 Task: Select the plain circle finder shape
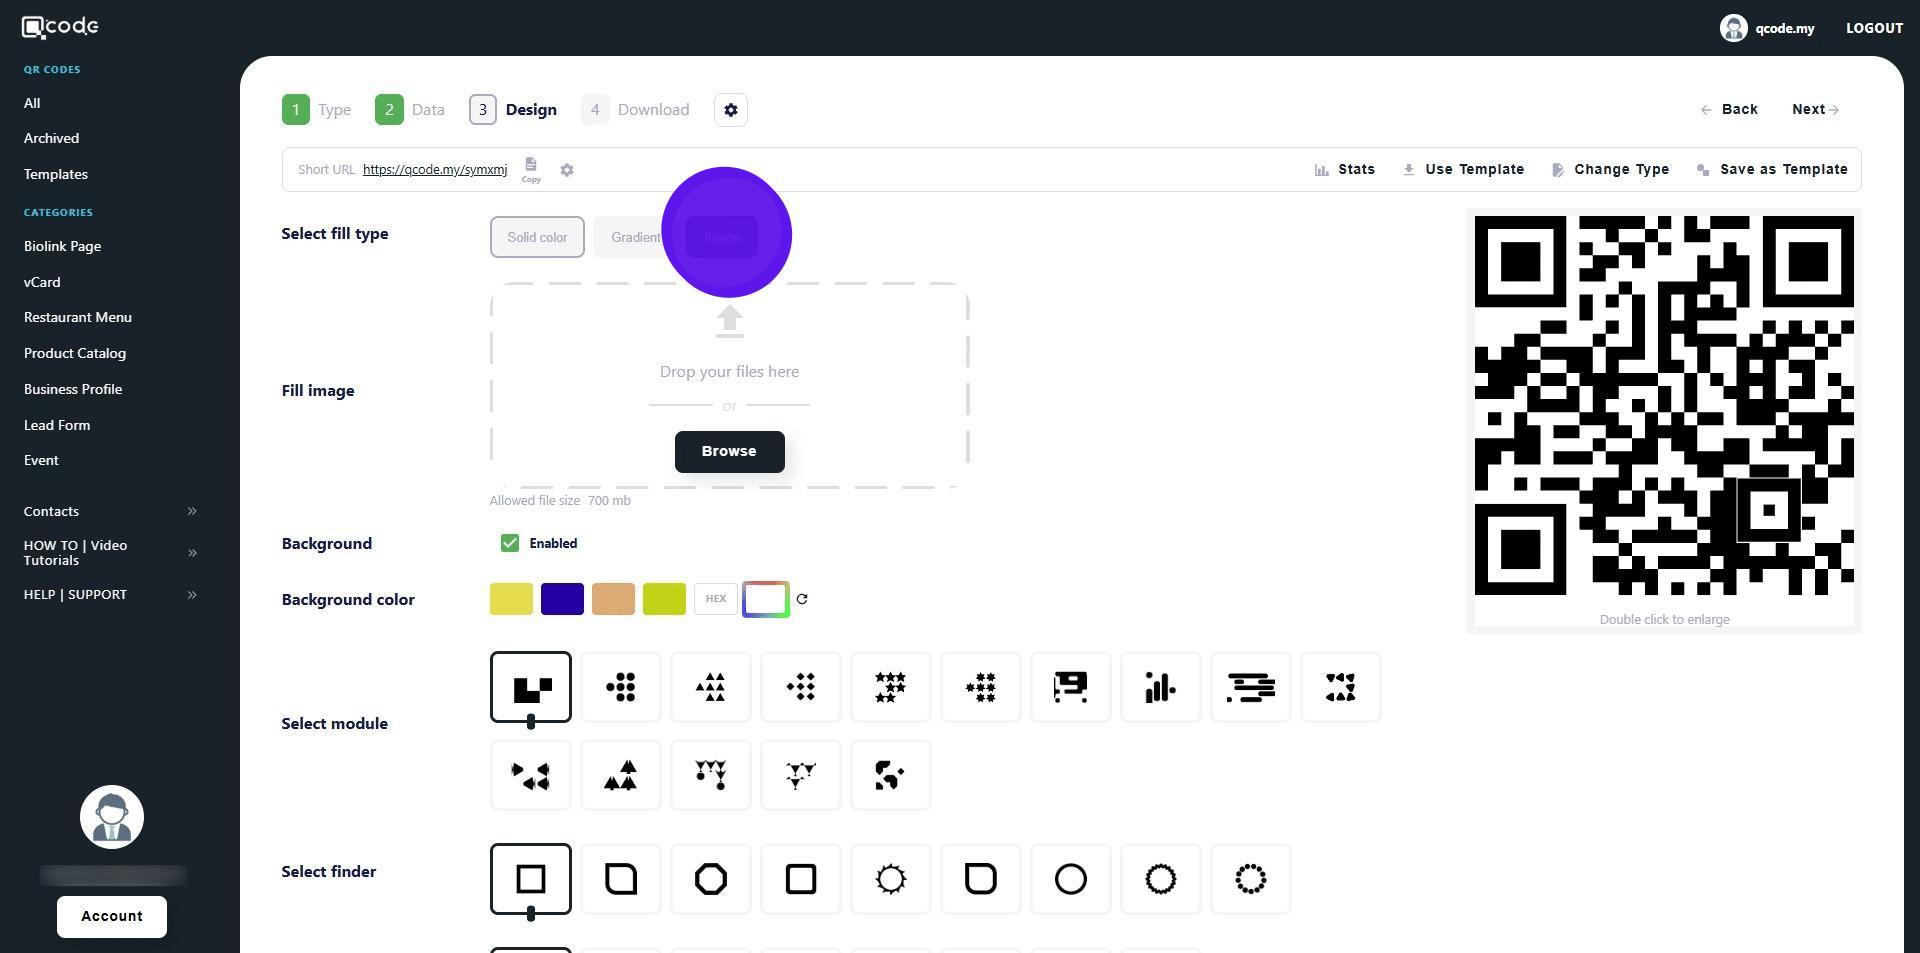(x=1071, y=879)
